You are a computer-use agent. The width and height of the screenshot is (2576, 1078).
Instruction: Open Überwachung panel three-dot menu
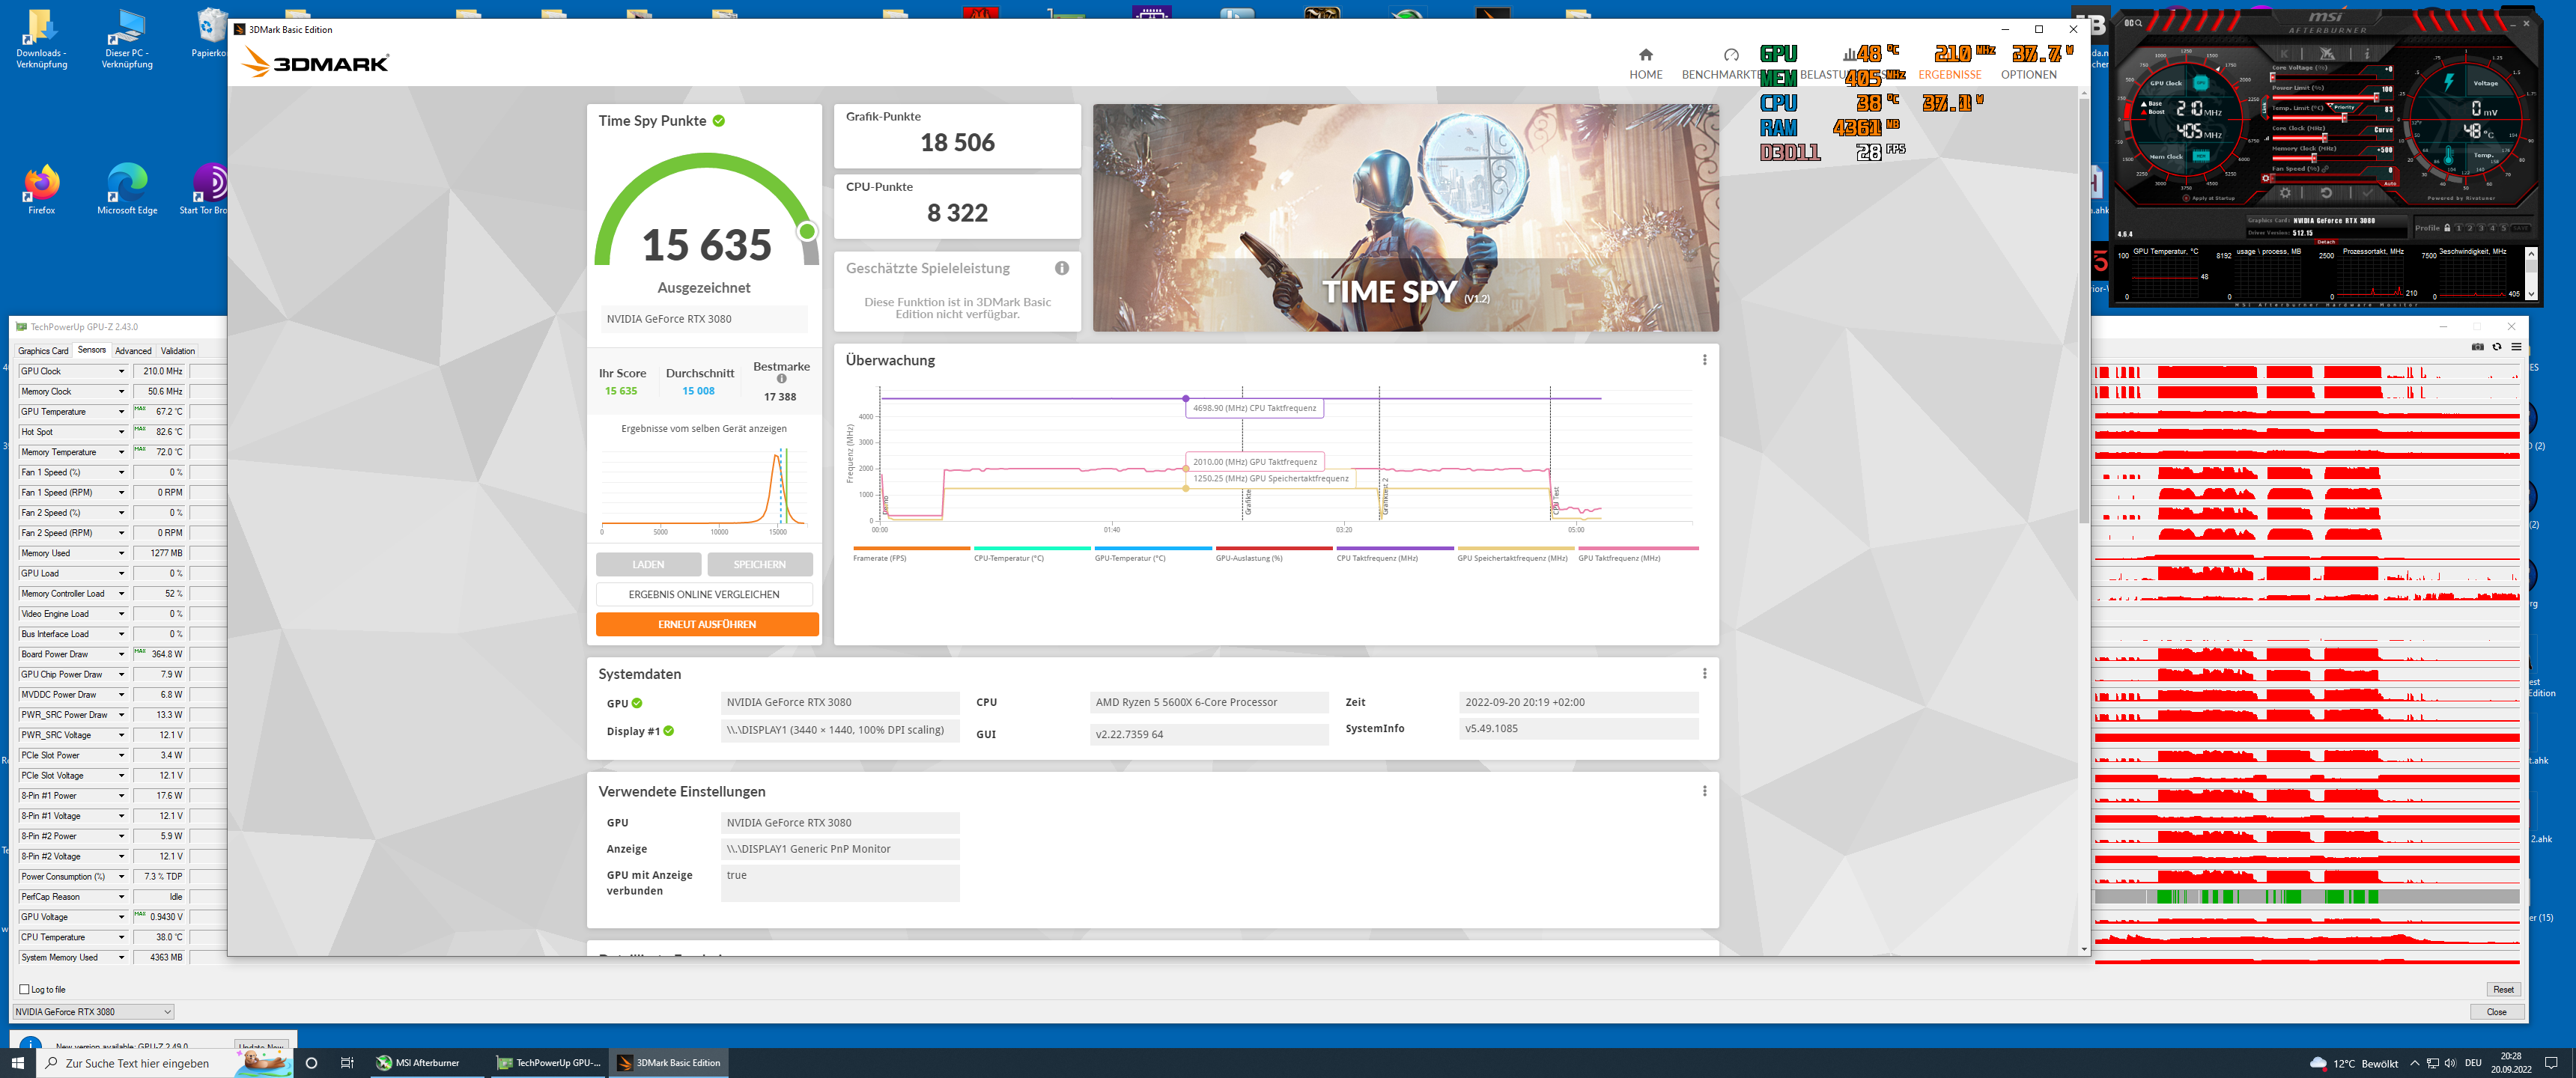(x=1704, y=360)
